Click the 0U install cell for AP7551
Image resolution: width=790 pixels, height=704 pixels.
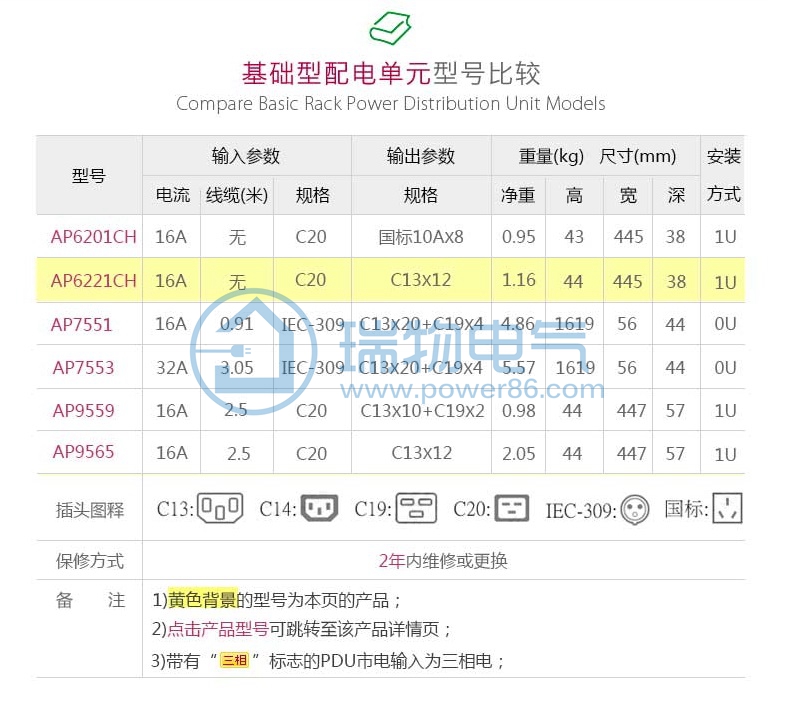pos(725,324)
